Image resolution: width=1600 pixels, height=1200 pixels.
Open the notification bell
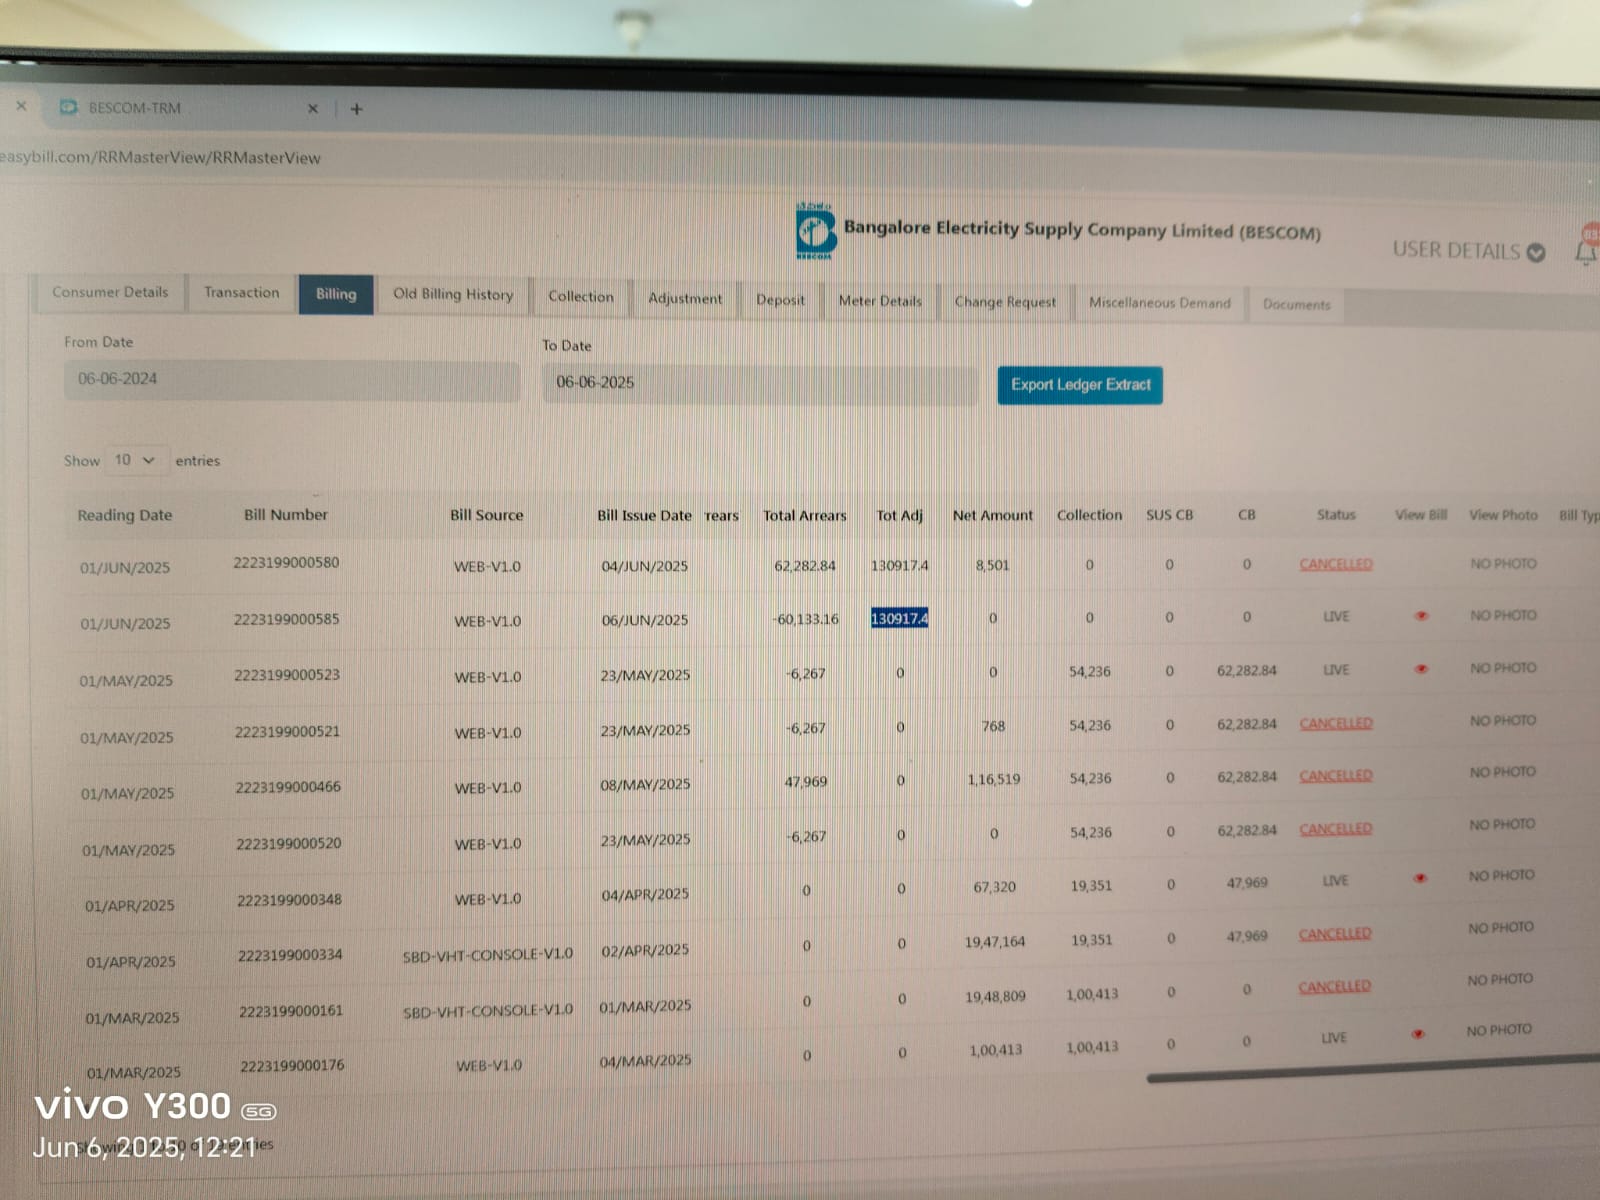point(1587,251)
